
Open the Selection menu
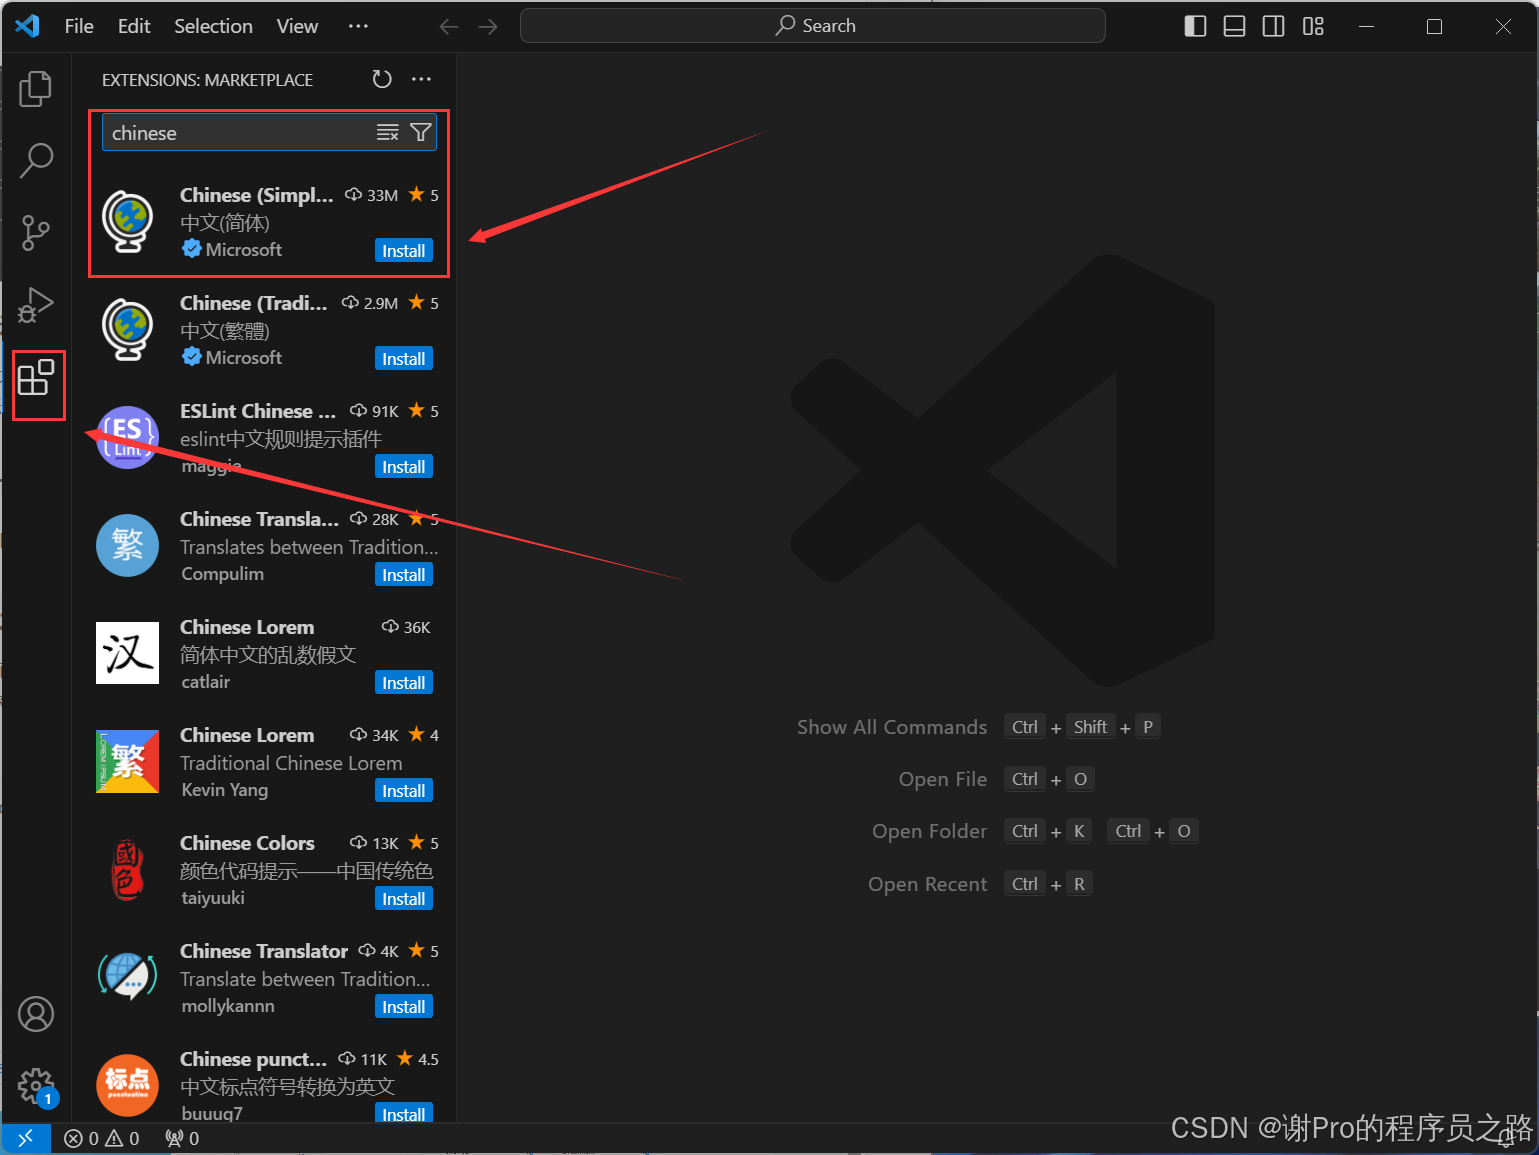click(x=213, y=26)
